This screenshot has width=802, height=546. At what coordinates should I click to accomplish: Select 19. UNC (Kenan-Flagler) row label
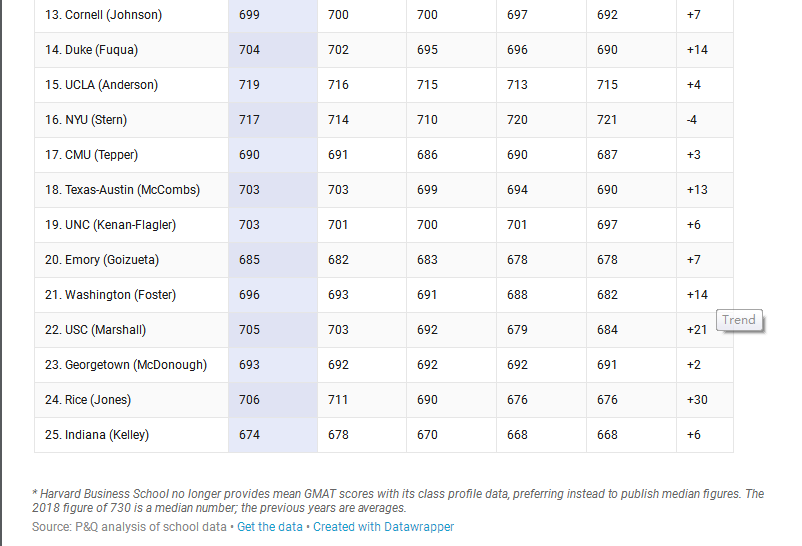(x=110, y=225)
